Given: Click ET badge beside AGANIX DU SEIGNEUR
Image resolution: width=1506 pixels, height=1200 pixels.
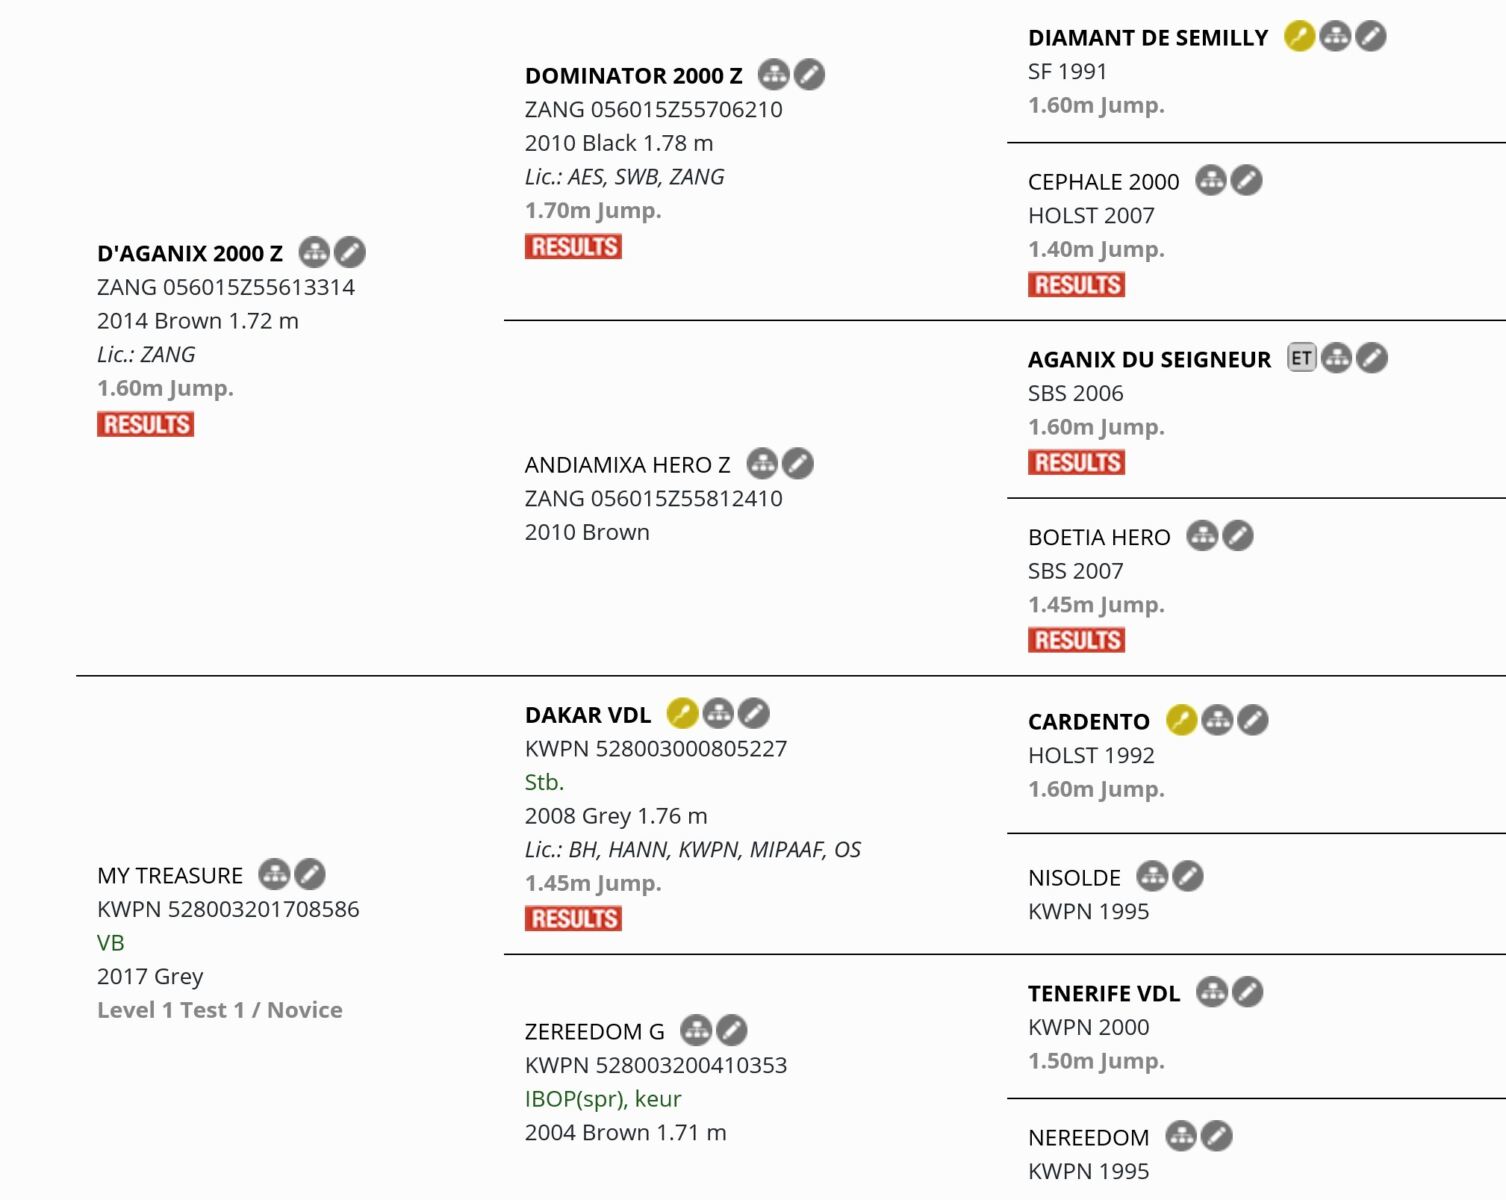Looking at the screenshot, I should point(1301,358).
